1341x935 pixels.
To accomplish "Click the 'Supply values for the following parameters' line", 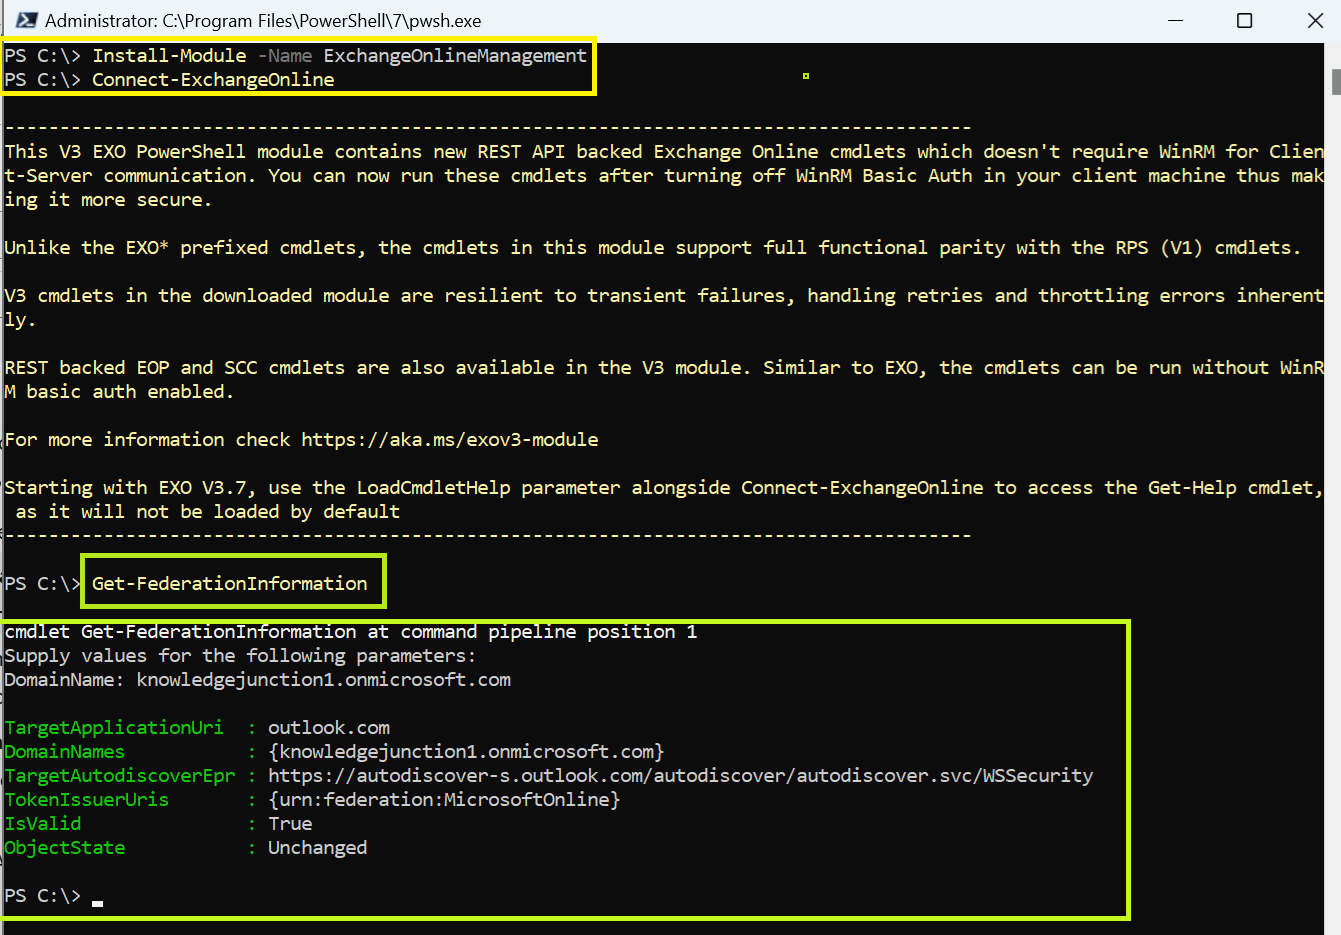I will [240, 656].
